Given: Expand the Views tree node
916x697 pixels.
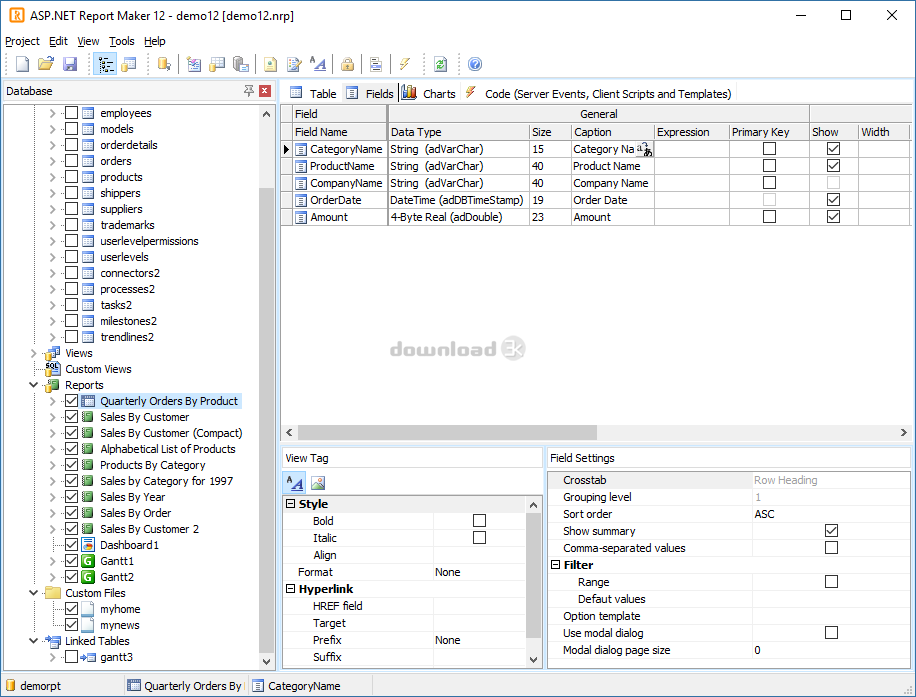Looking at the screenshot, I should point(33,353).
